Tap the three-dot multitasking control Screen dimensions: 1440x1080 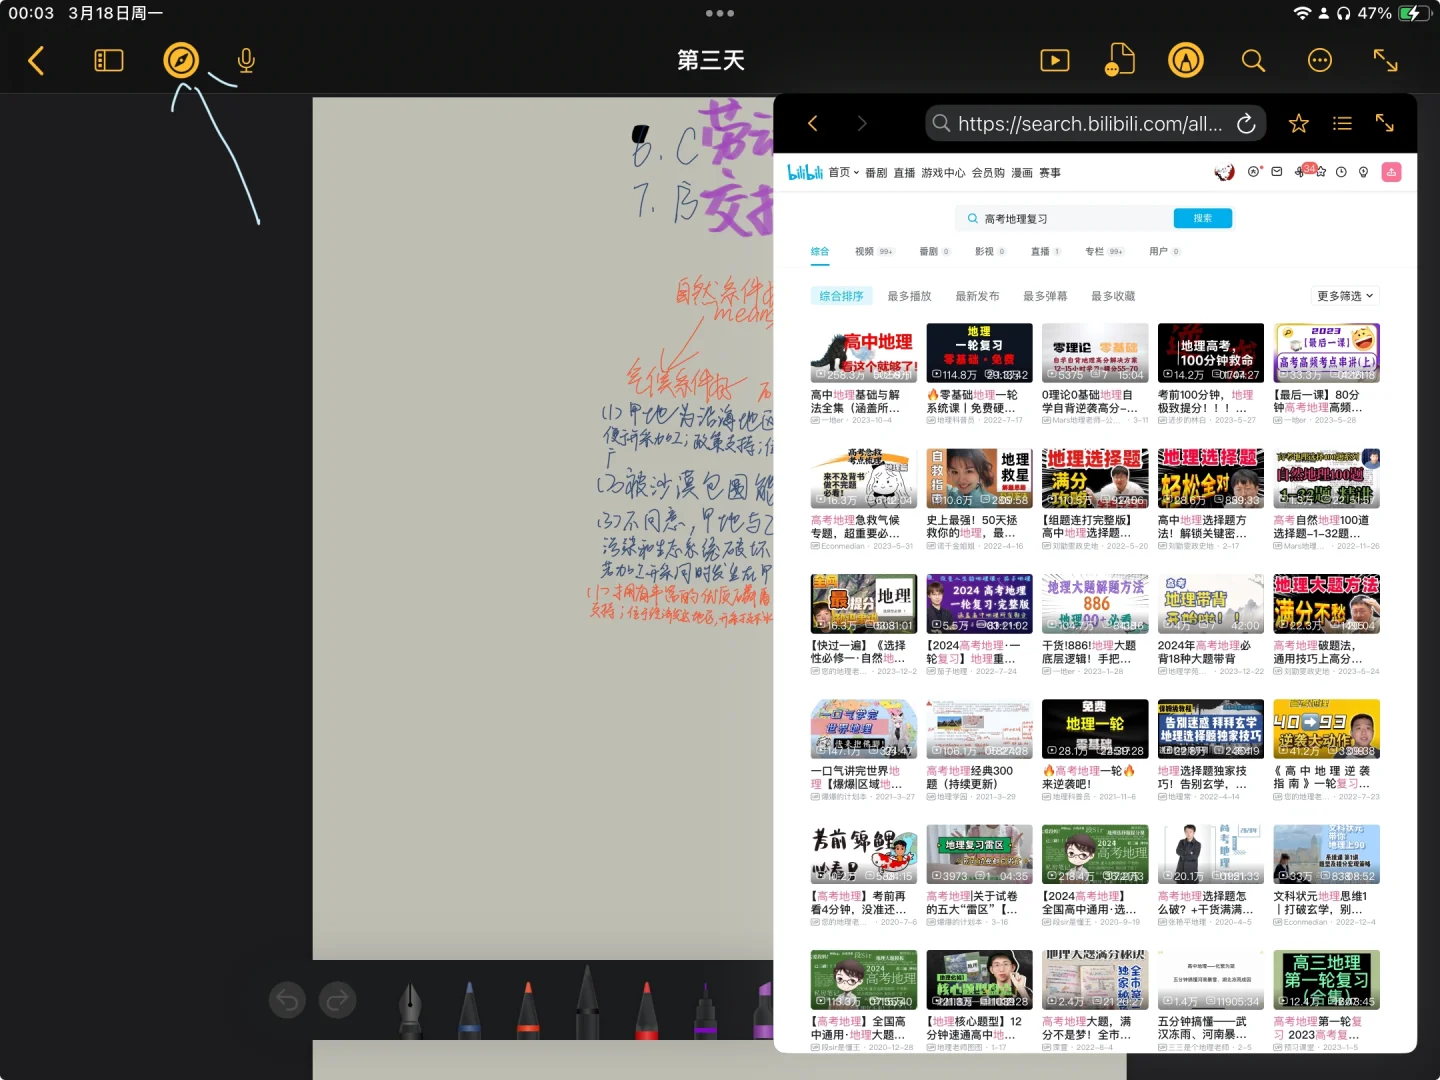tap(720, 13)
